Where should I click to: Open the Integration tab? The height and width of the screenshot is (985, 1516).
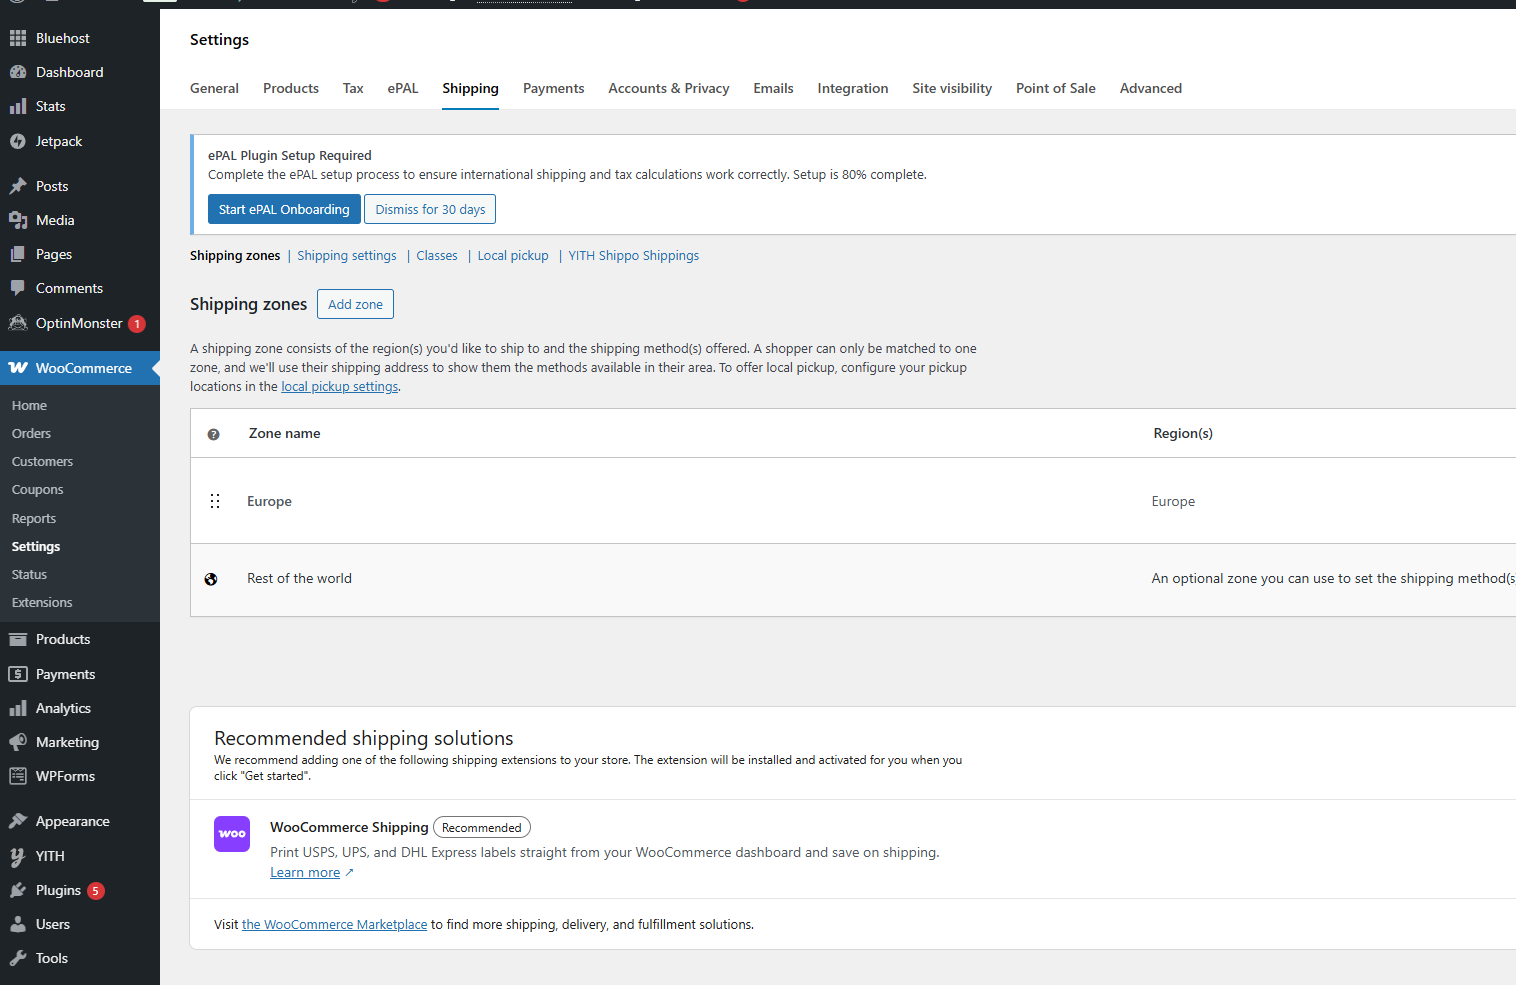pyautogui.click(x=853, y=88)
